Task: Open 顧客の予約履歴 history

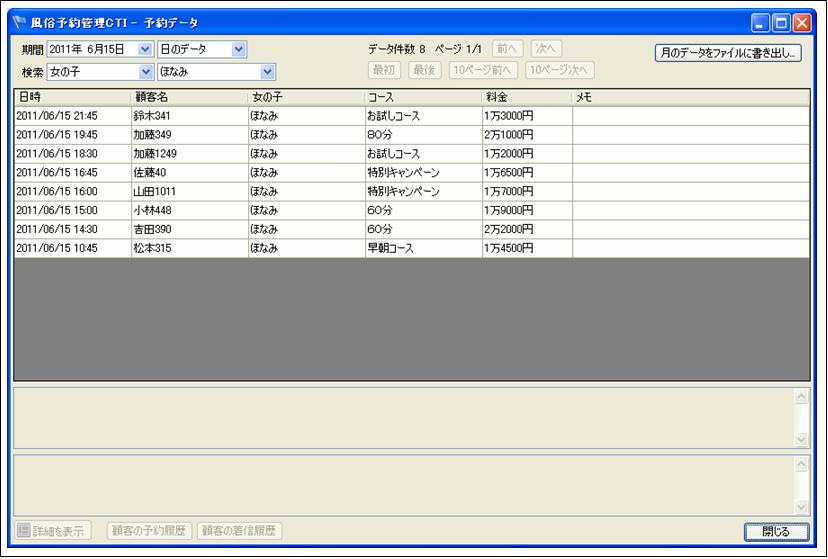Action: point(150,531)
